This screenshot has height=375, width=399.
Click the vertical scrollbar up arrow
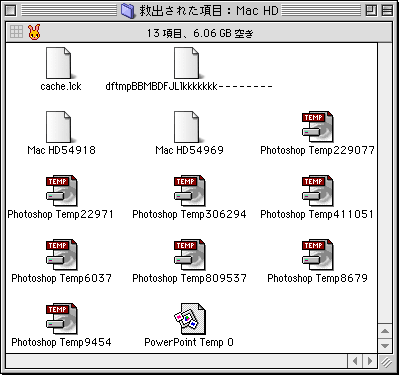(x=385, y=331)
